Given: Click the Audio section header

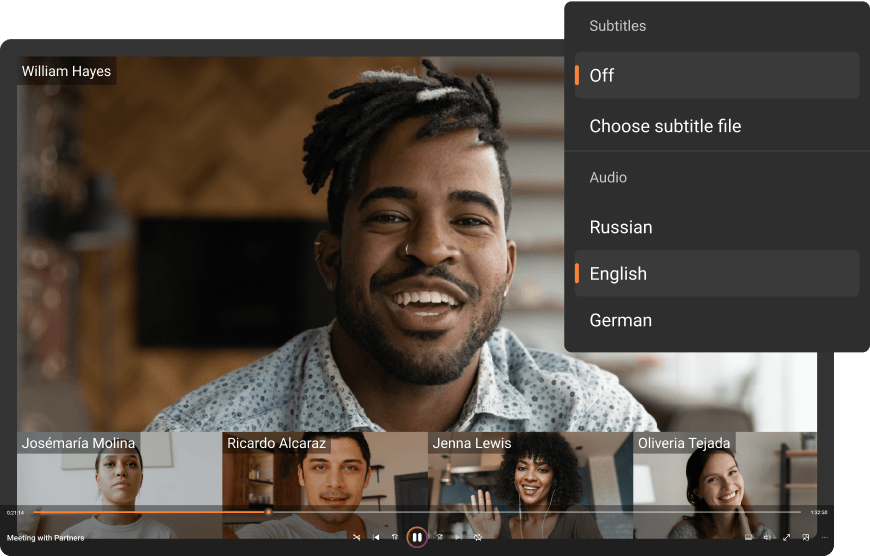Looking at the screenshot, I should coord(608,178).
